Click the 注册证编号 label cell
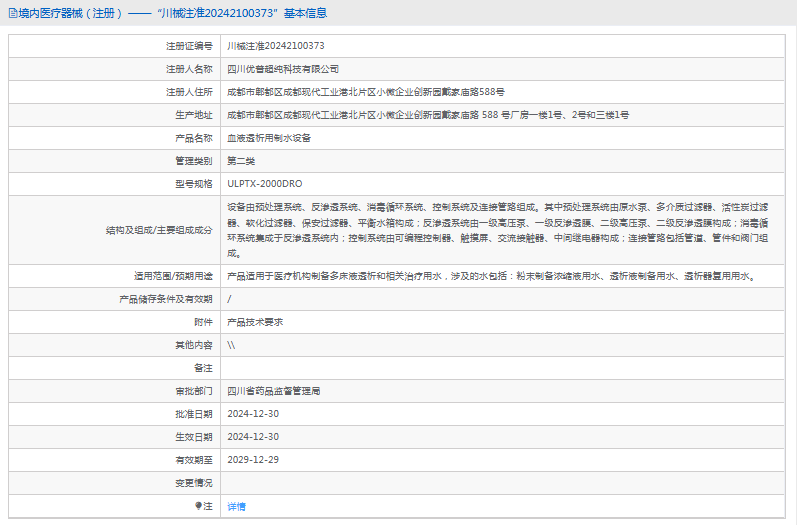798x525 pixels. click(115, 46)
